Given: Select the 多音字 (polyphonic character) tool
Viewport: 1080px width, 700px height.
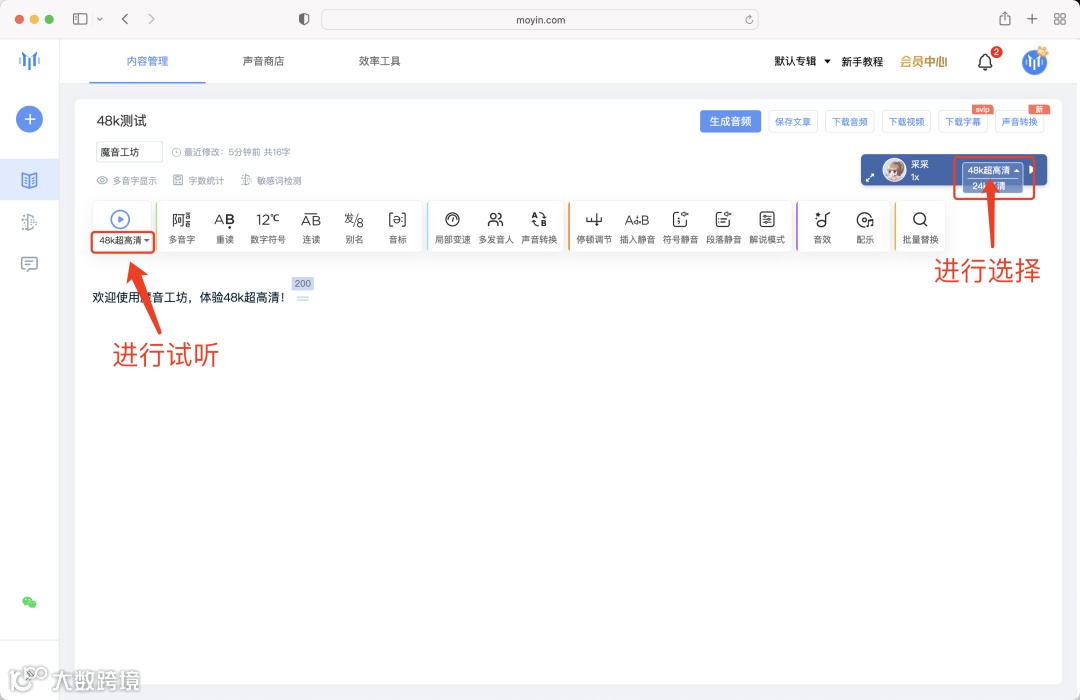Looking at the screenshot, I should pos(180,226).
